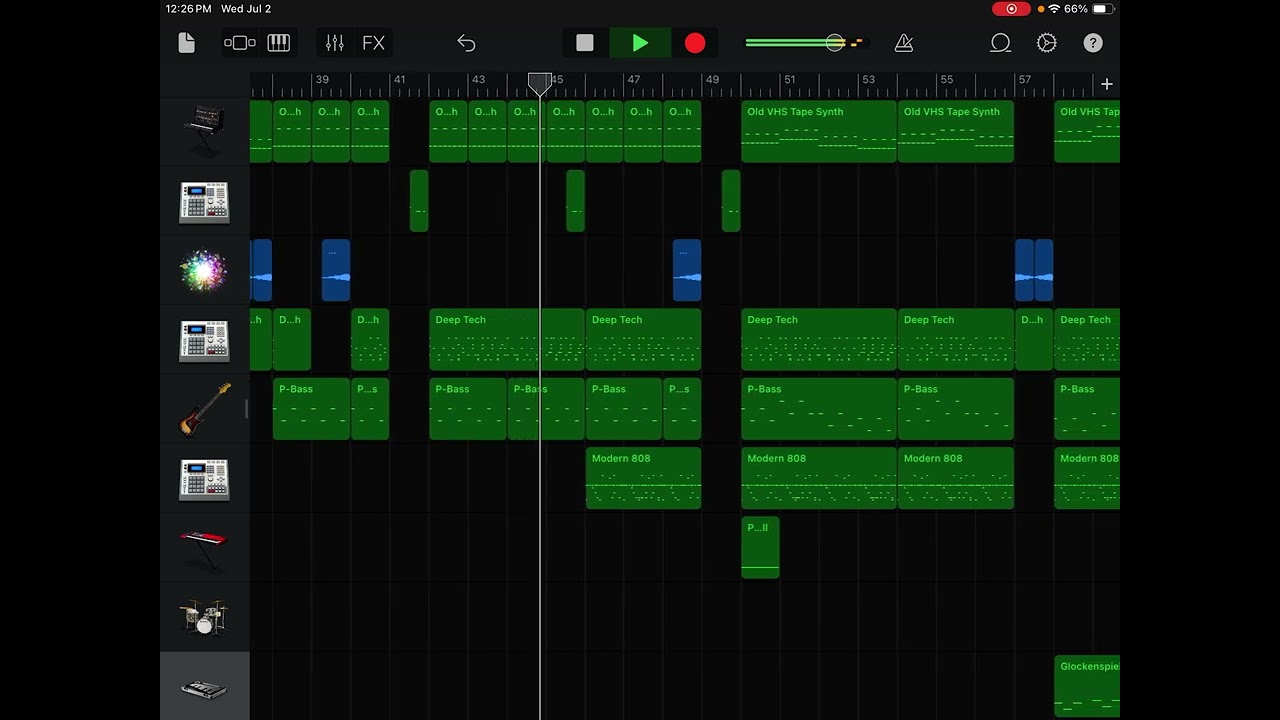
Task: Select the Modern 808 drum machine track icon
Action: (x=204, y=478)
